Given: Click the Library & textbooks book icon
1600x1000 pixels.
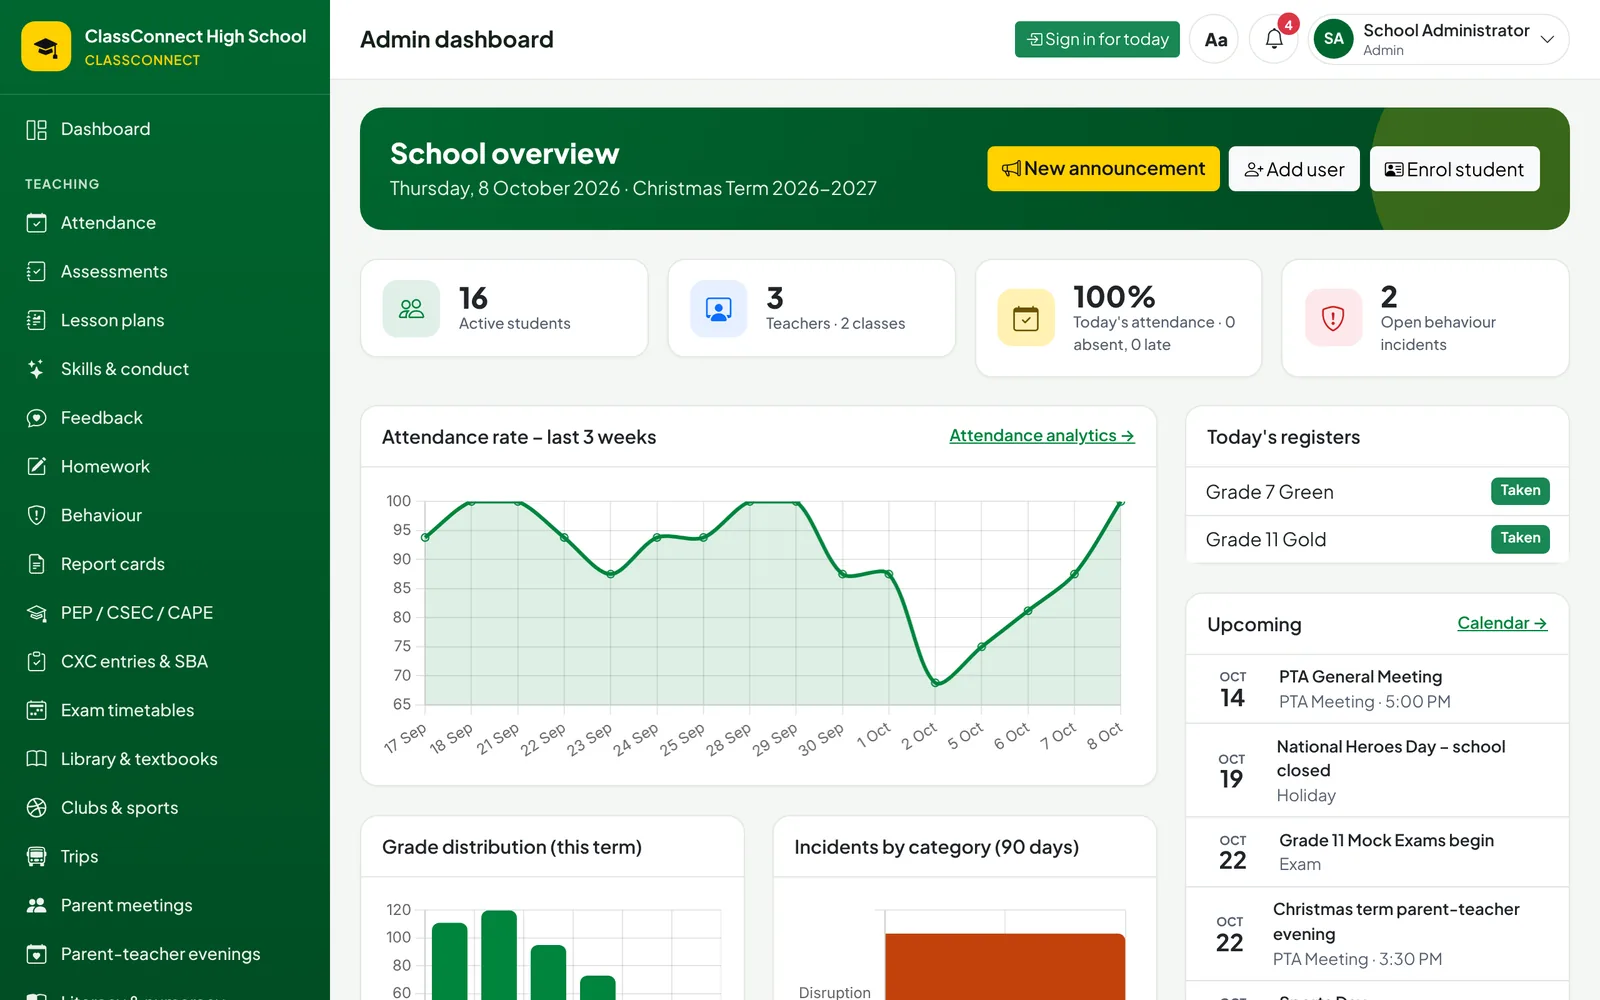Looking at the screenshot, I should point(37,759).
